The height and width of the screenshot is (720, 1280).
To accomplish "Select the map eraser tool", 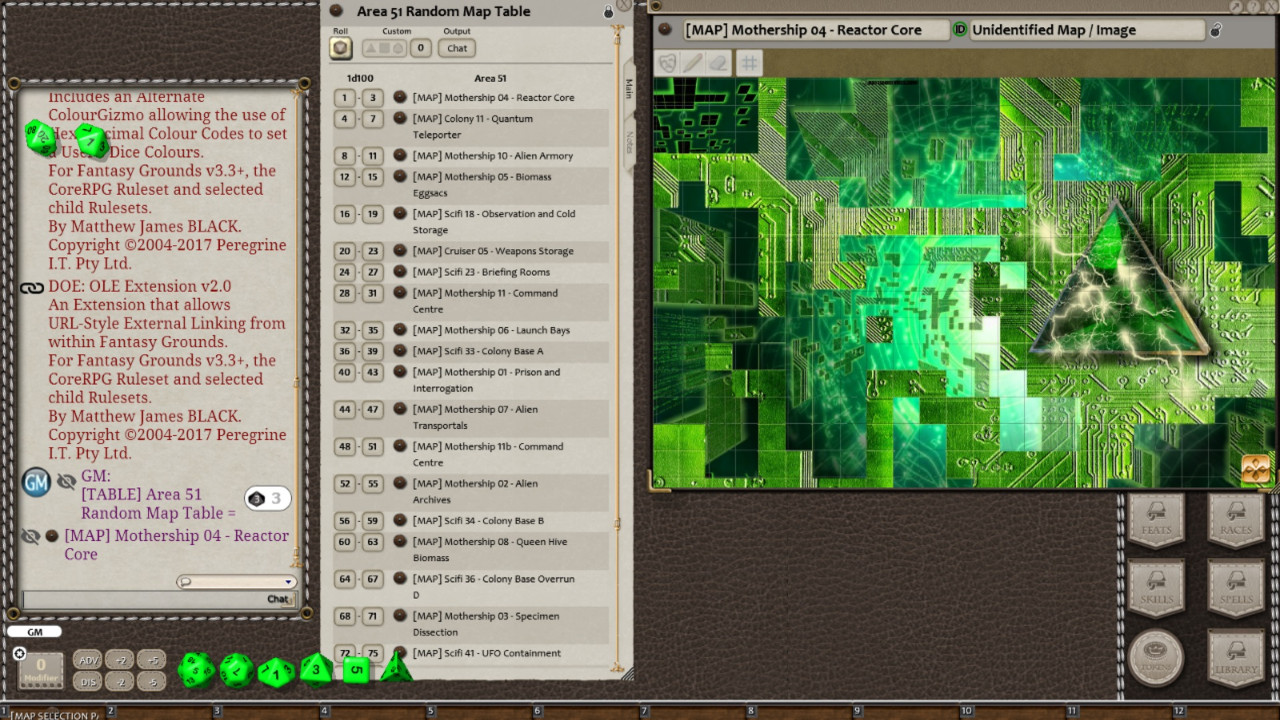I will tap(718, 63).
